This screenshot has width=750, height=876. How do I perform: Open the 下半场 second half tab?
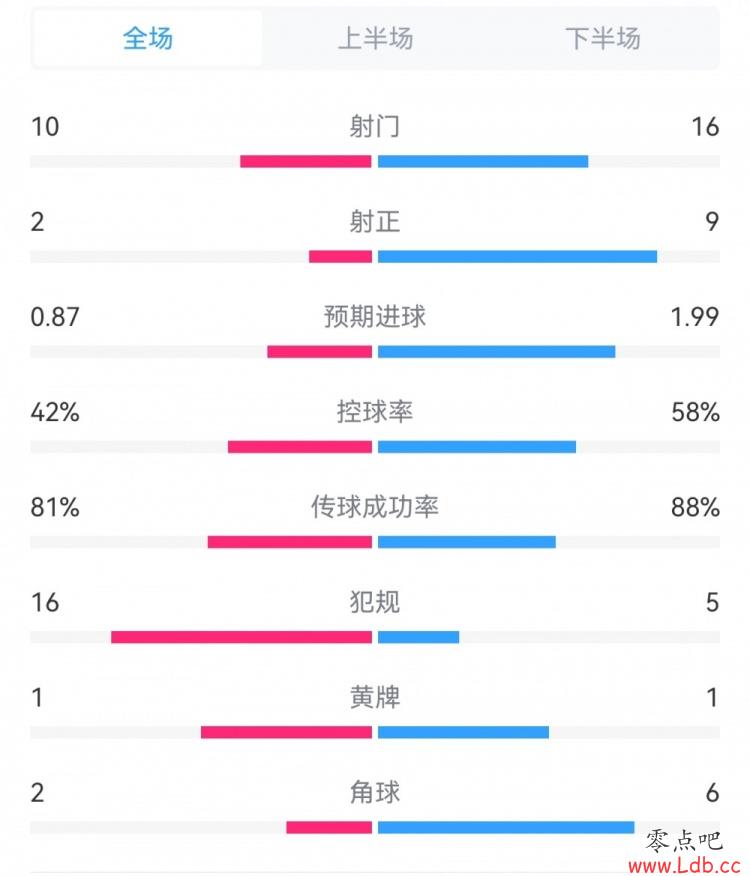coord(602,39)
